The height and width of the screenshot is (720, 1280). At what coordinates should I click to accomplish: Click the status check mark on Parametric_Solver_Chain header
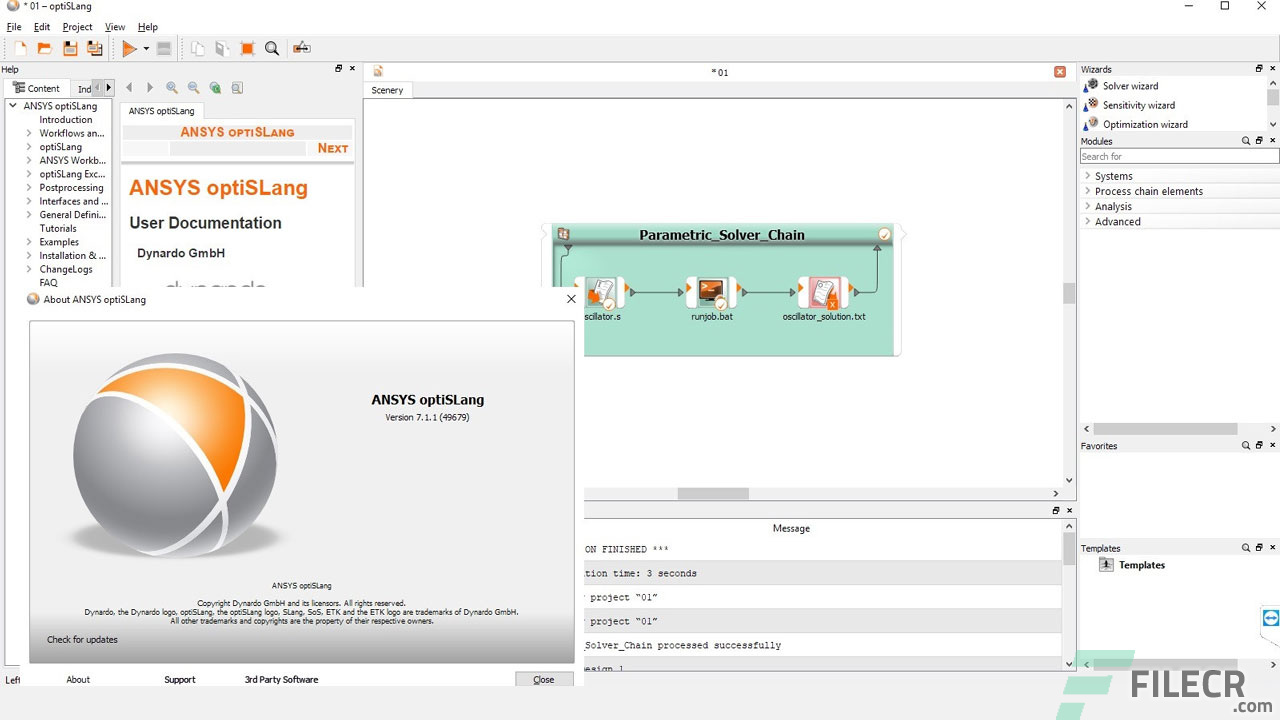pos(884,235)
